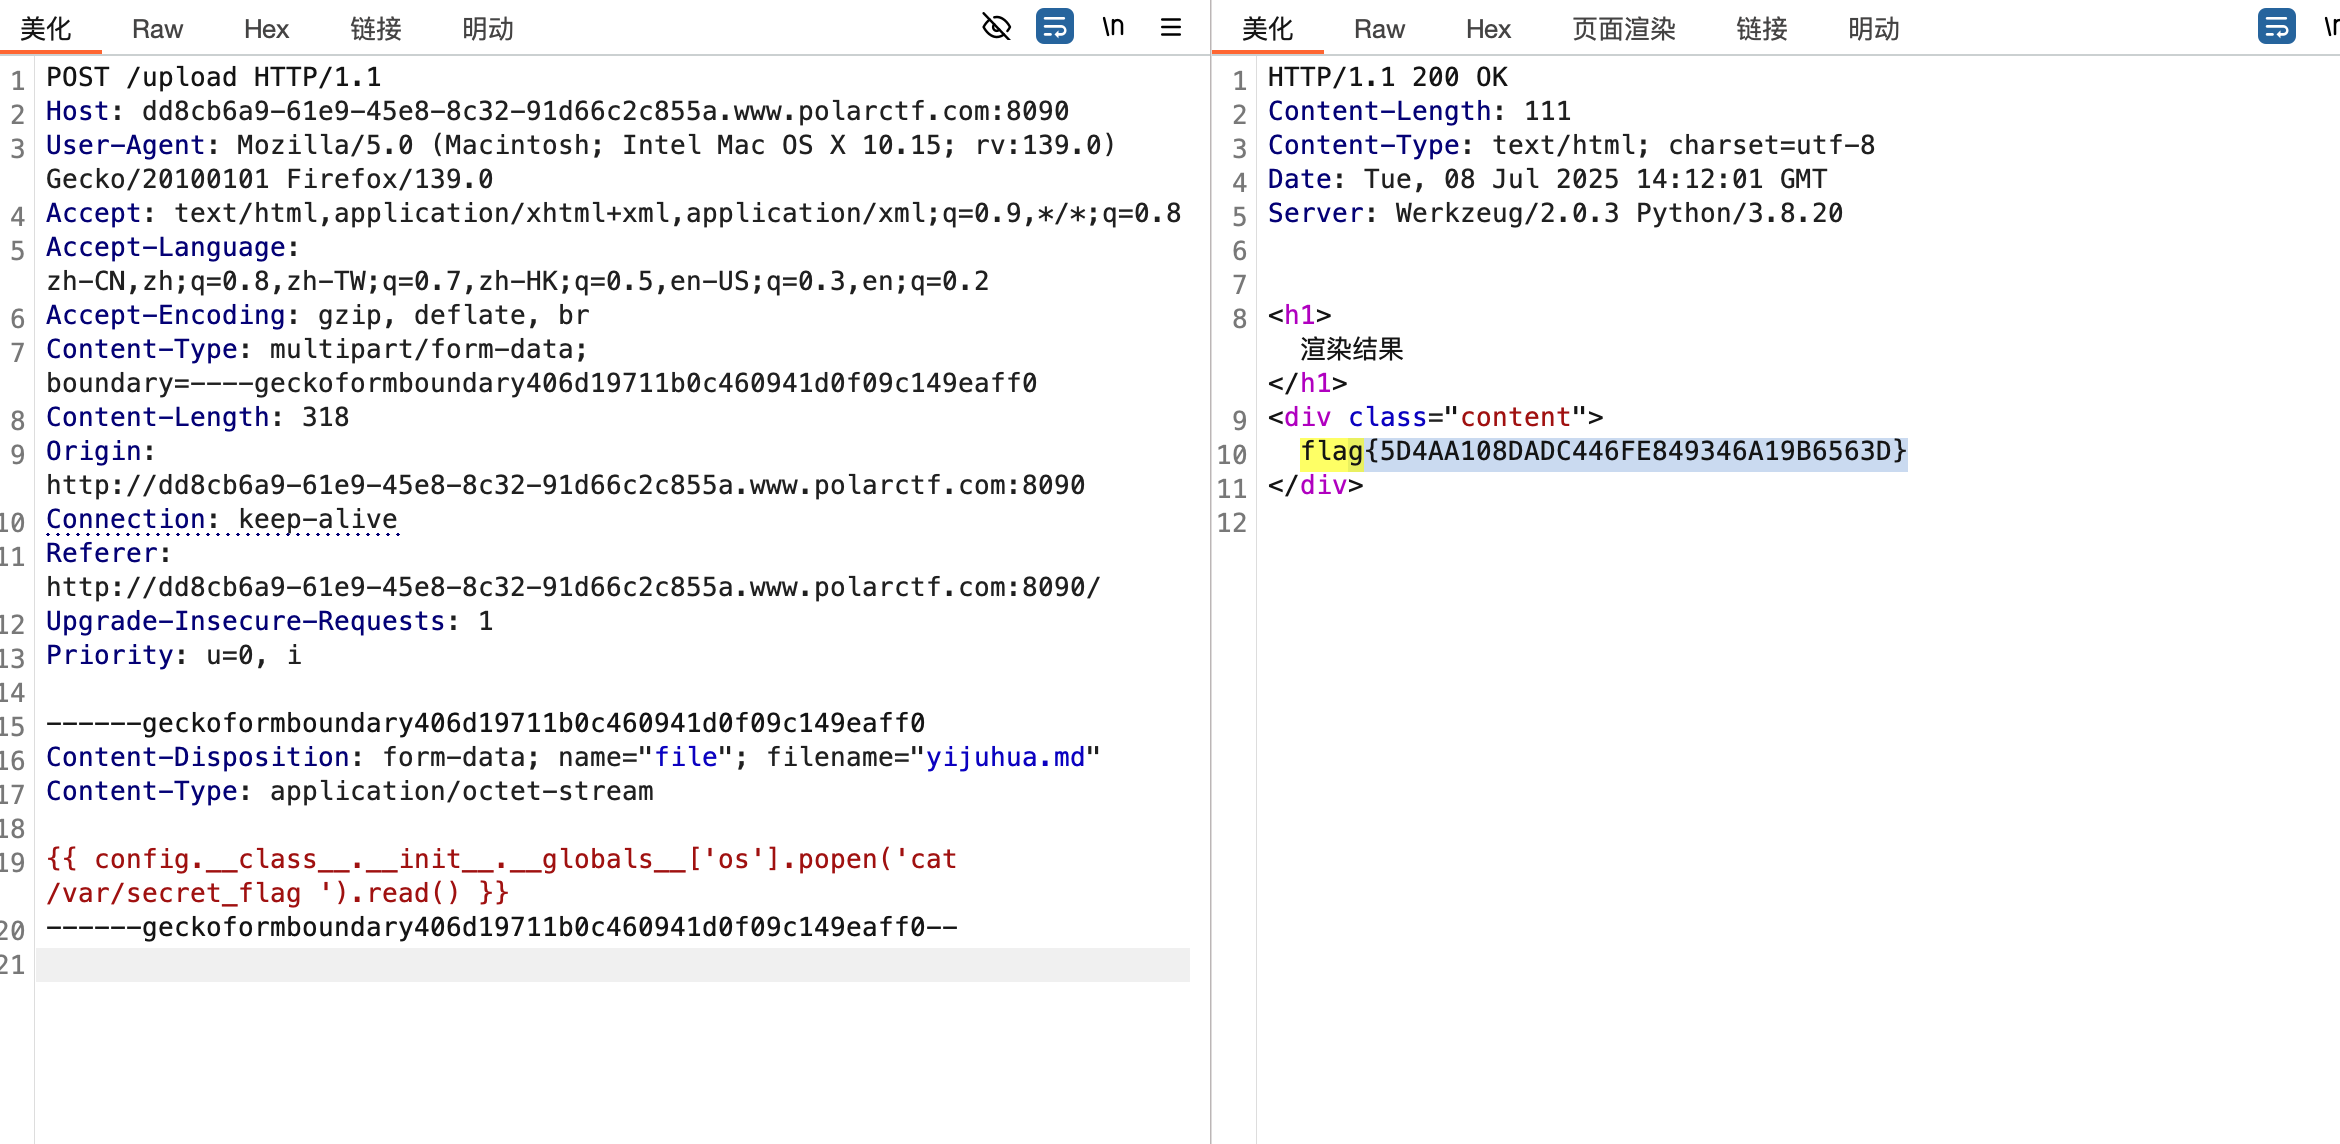Screen dimensions: 2340x1144
Task: Toggle the request pane's \n newline display button
Action: coord(1113,27)
